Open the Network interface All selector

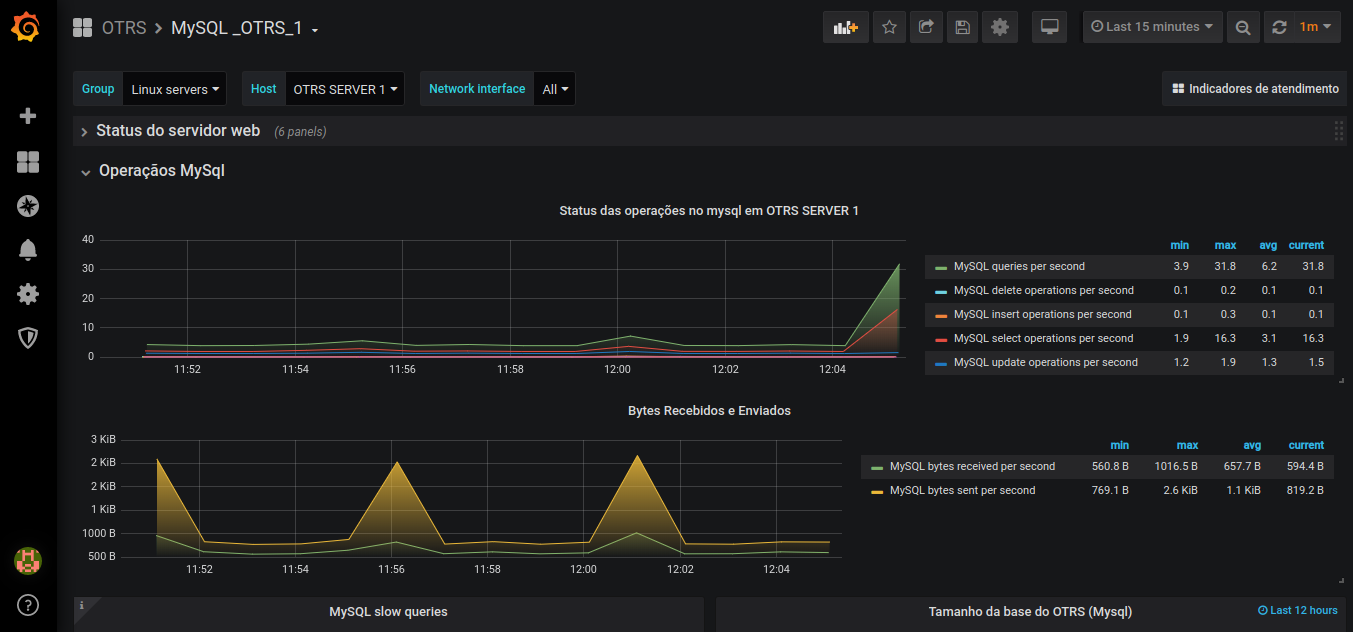point(554,88)
